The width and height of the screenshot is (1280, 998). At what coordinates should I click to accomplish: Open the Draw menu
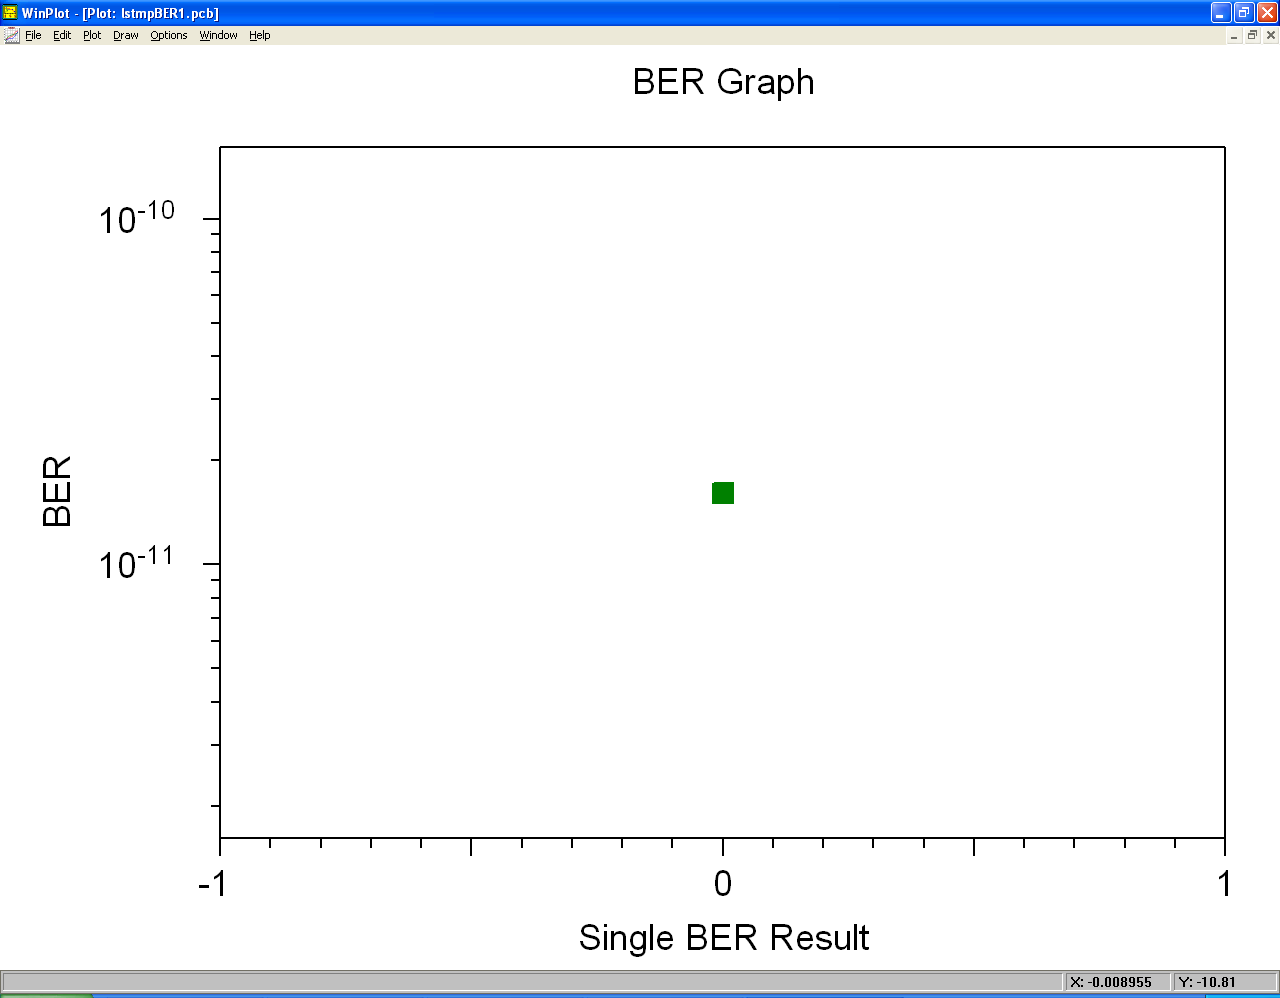126,35
